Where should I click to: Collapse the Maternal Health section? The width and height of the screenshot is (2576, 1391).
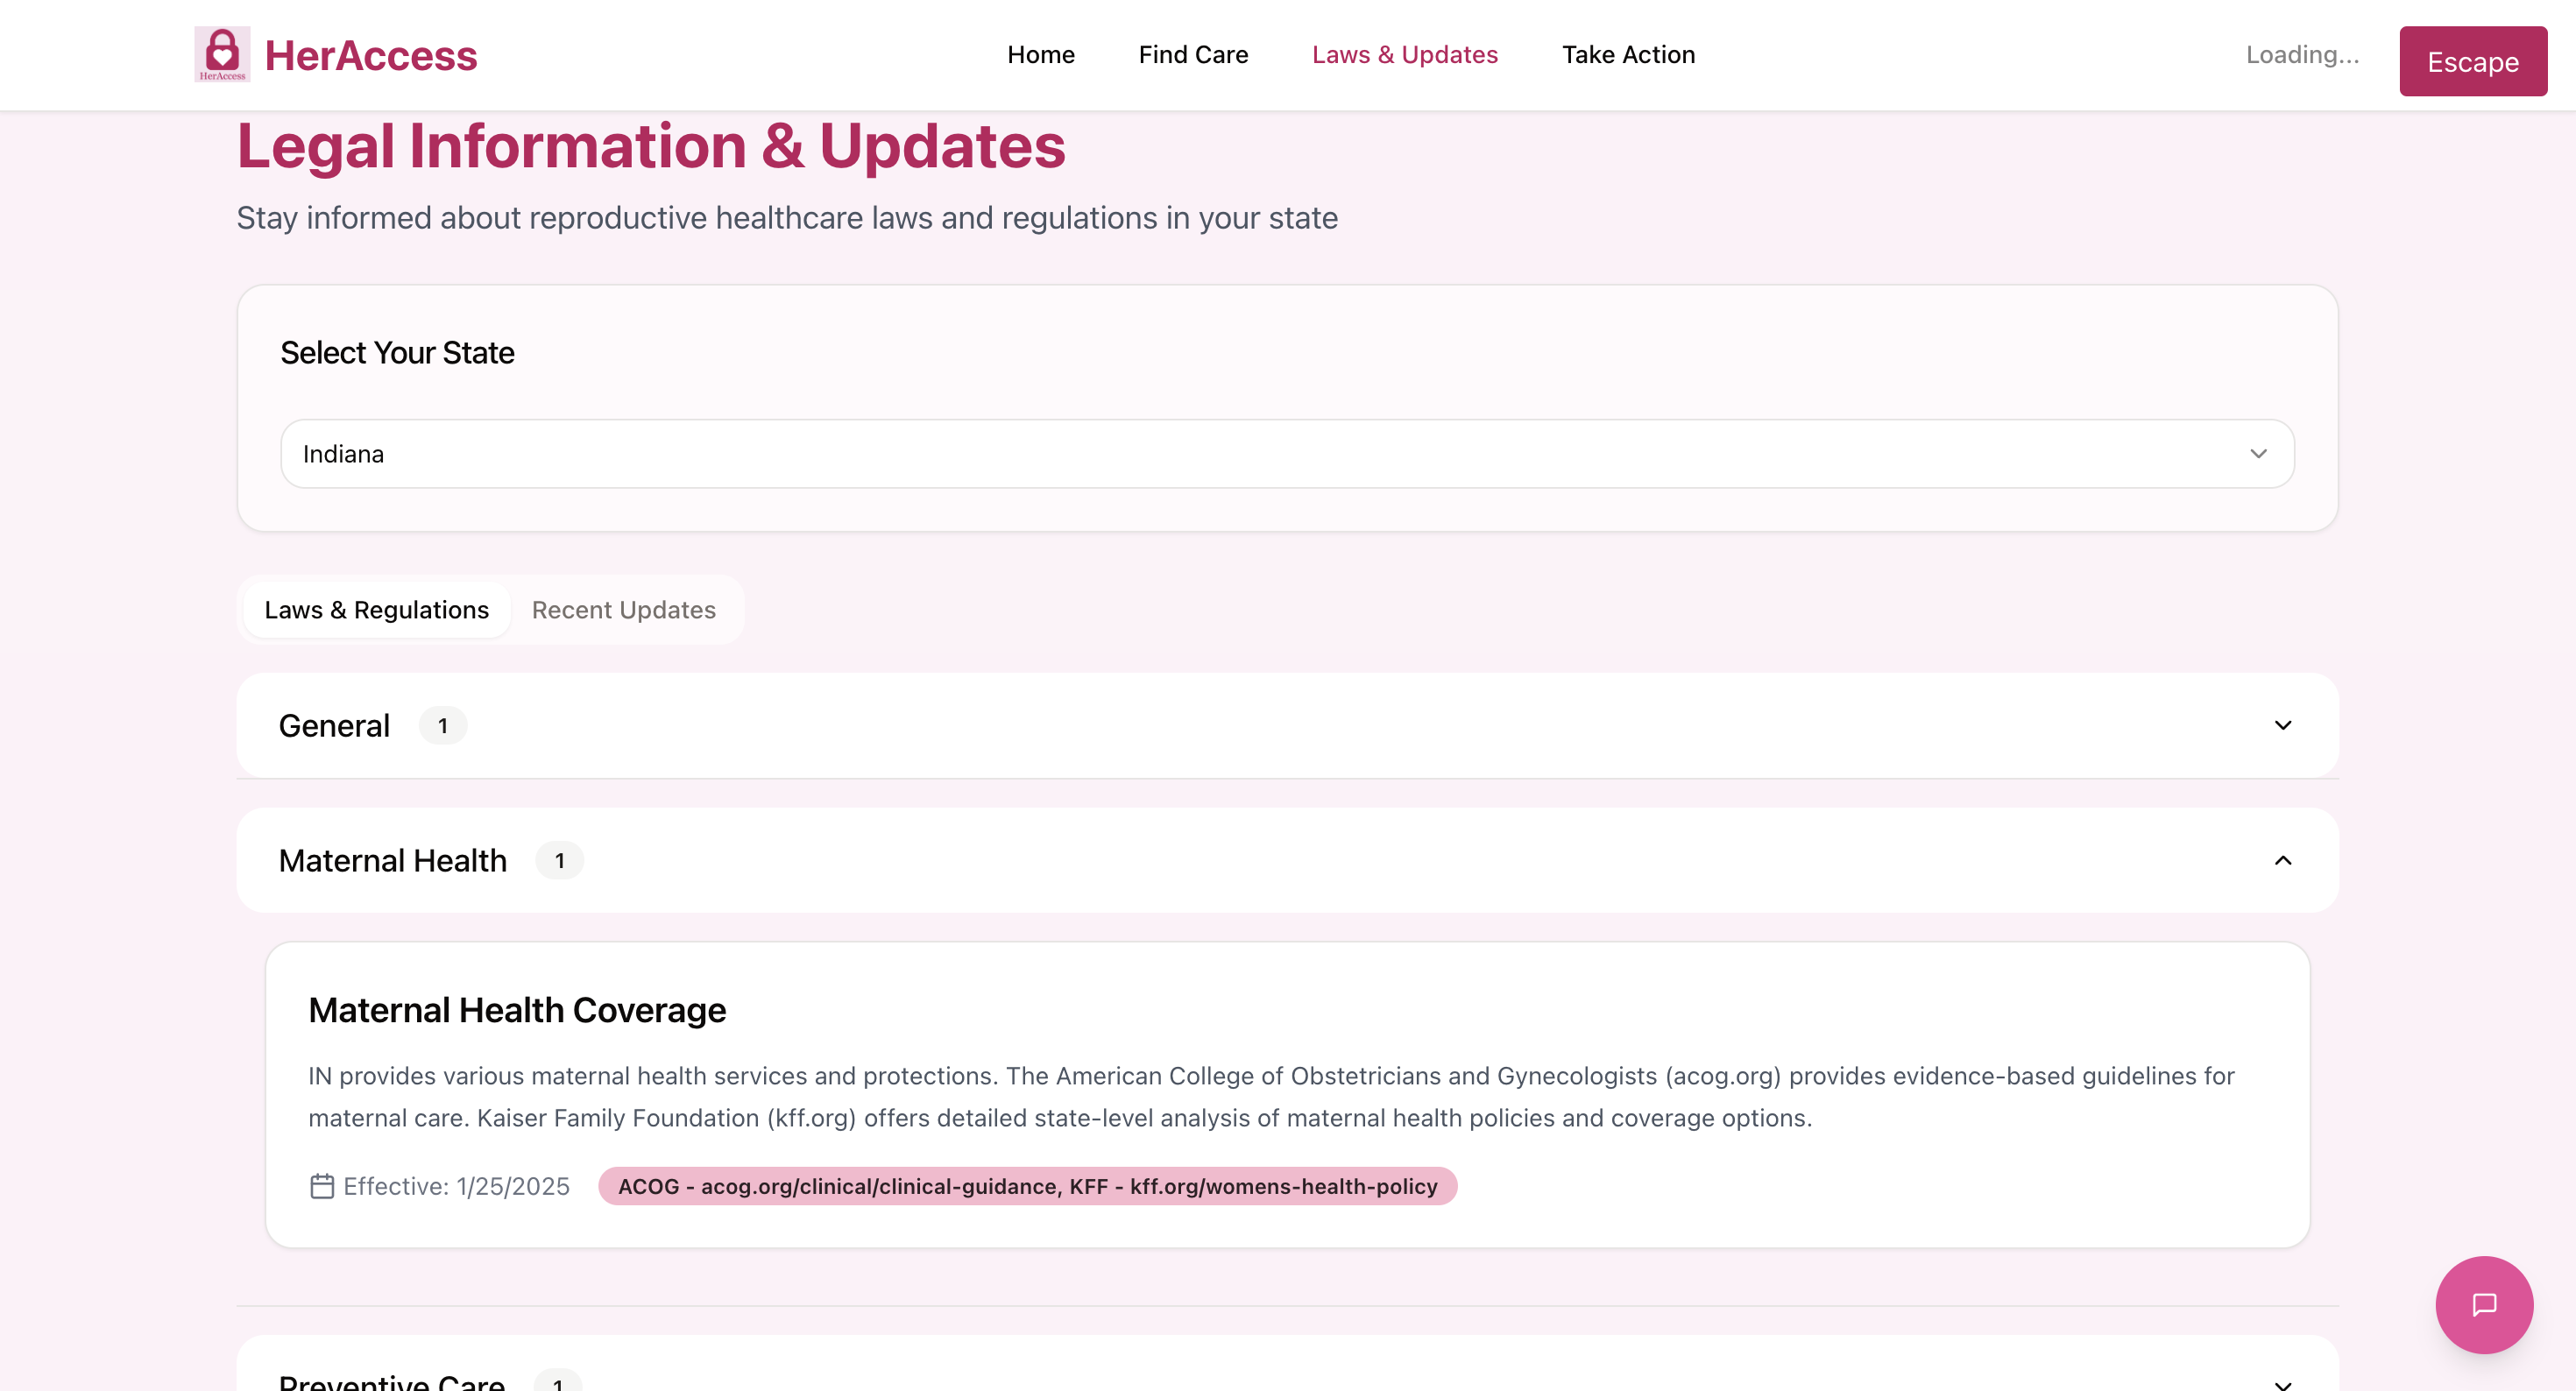tap(393, 860)
